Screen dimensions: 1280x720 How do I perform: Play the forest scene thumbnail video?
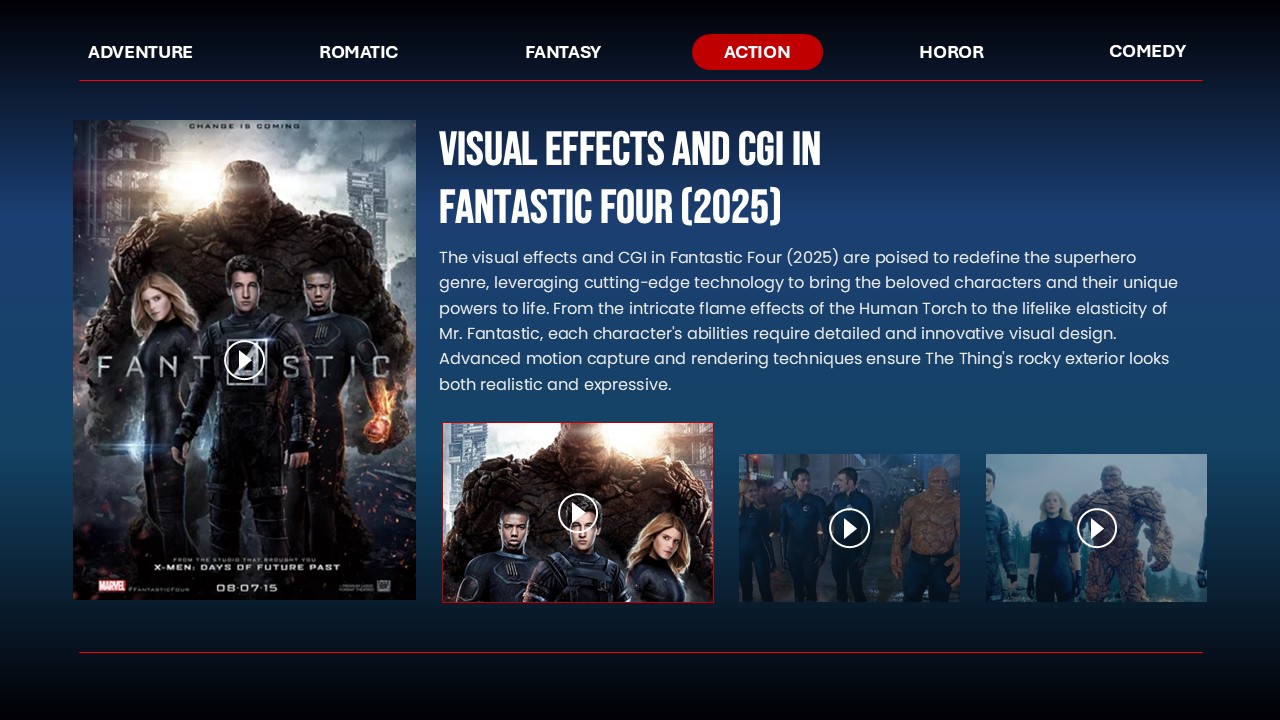(1096, 528)
